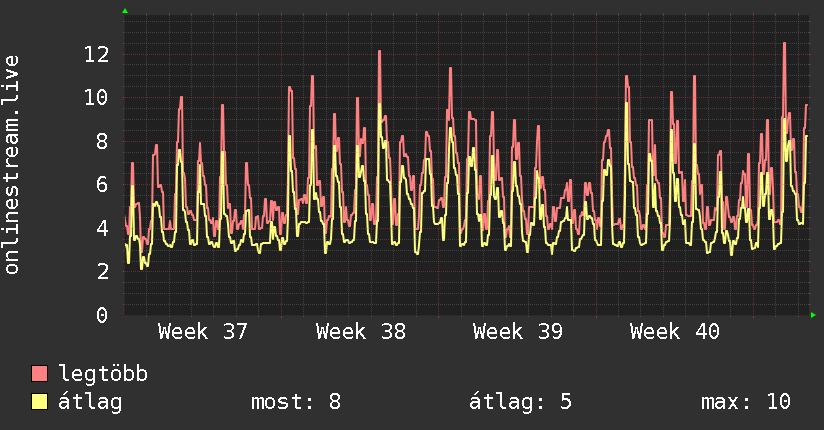
Task: Click the pink legtöbb legend swatch
Action: 39,373
